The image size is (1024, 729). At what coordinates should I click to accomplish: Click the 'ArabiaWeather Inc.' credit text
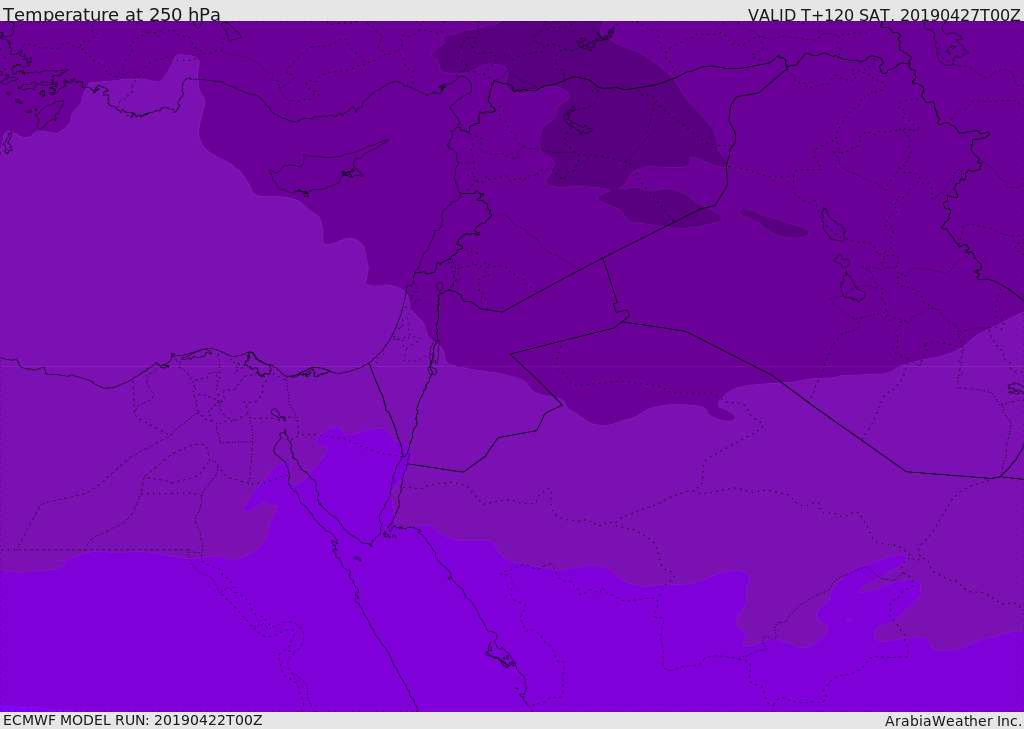954,721
